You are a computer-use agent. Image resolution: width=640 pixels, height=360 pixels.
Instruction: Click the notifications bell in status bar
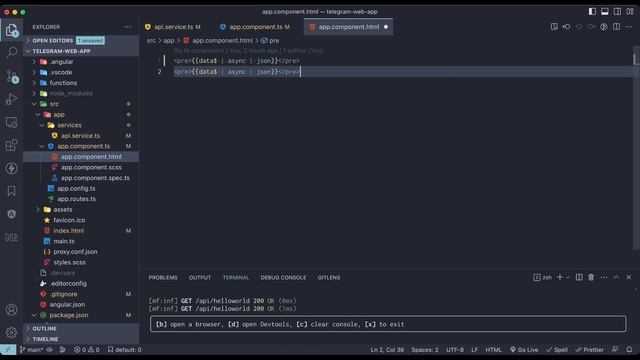(629, 350)
